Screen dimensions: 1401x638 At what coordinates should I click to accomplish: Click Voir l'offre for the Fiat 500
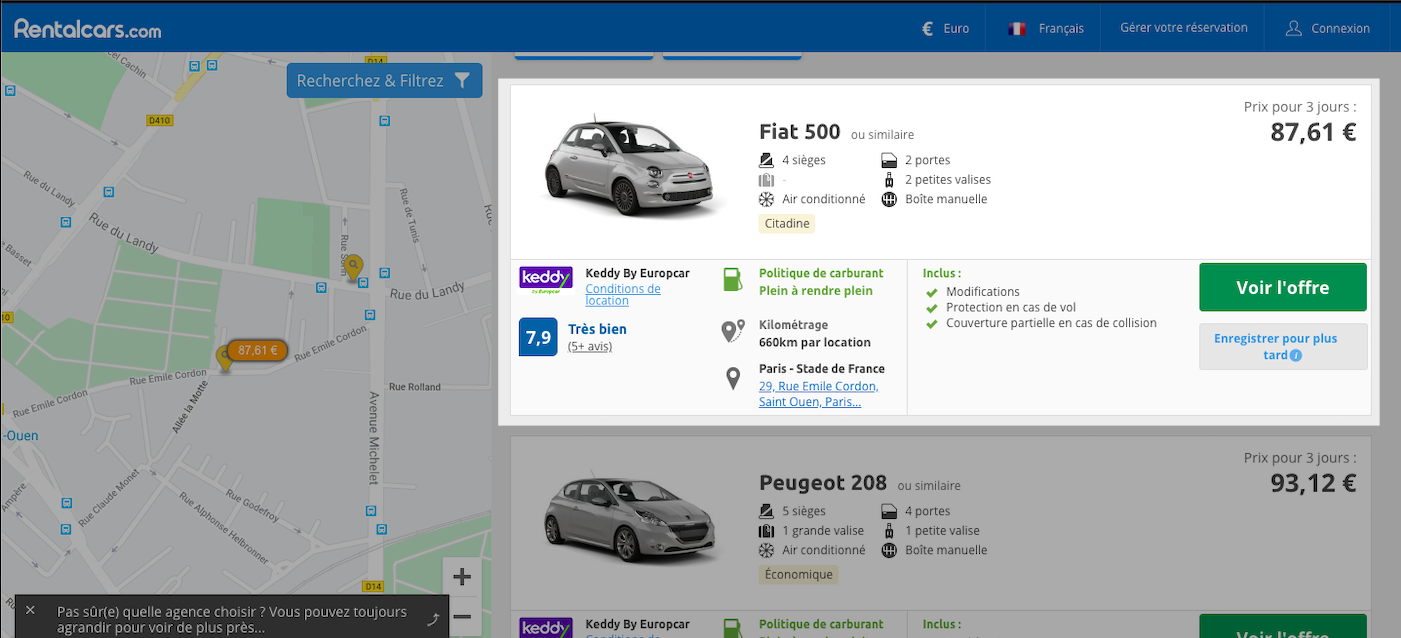pos(1283,288)
